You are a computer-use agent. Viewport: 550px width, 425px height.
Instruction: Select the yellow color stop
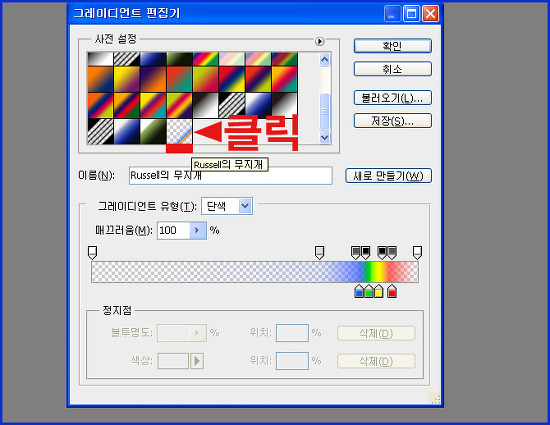click(x=378, y=291)
